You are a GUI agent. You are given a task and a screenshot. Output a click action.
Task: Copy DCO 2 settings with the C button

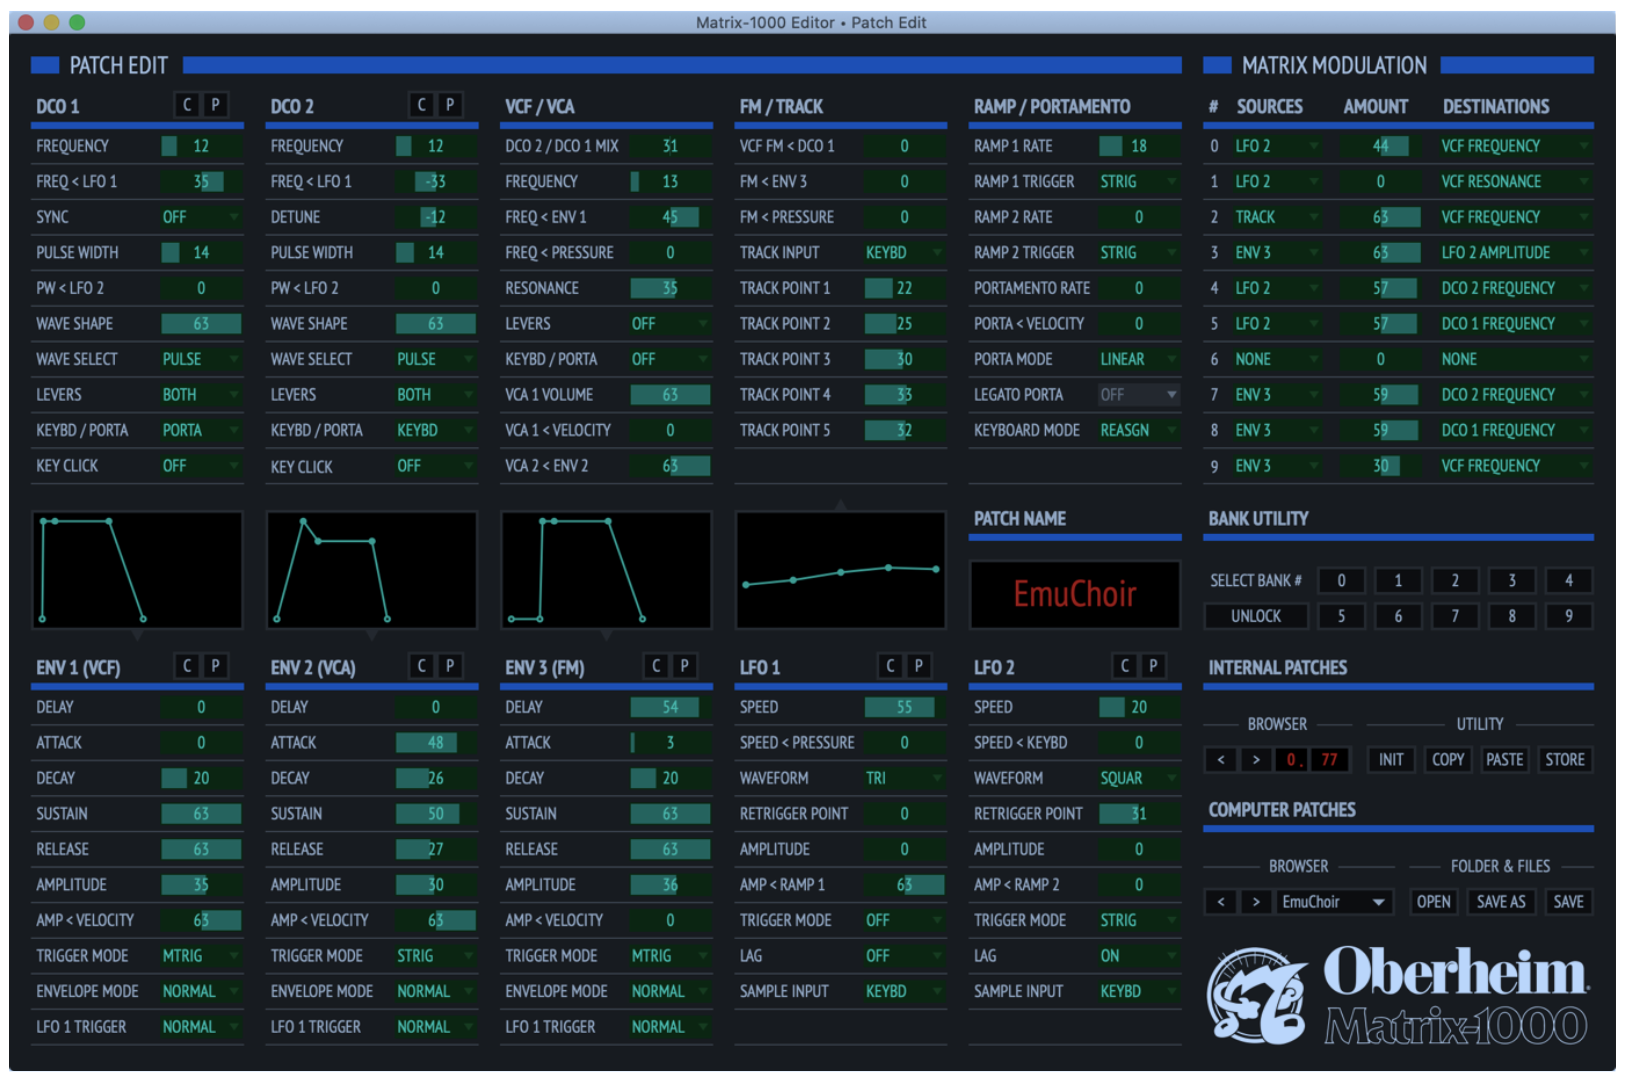421,105
